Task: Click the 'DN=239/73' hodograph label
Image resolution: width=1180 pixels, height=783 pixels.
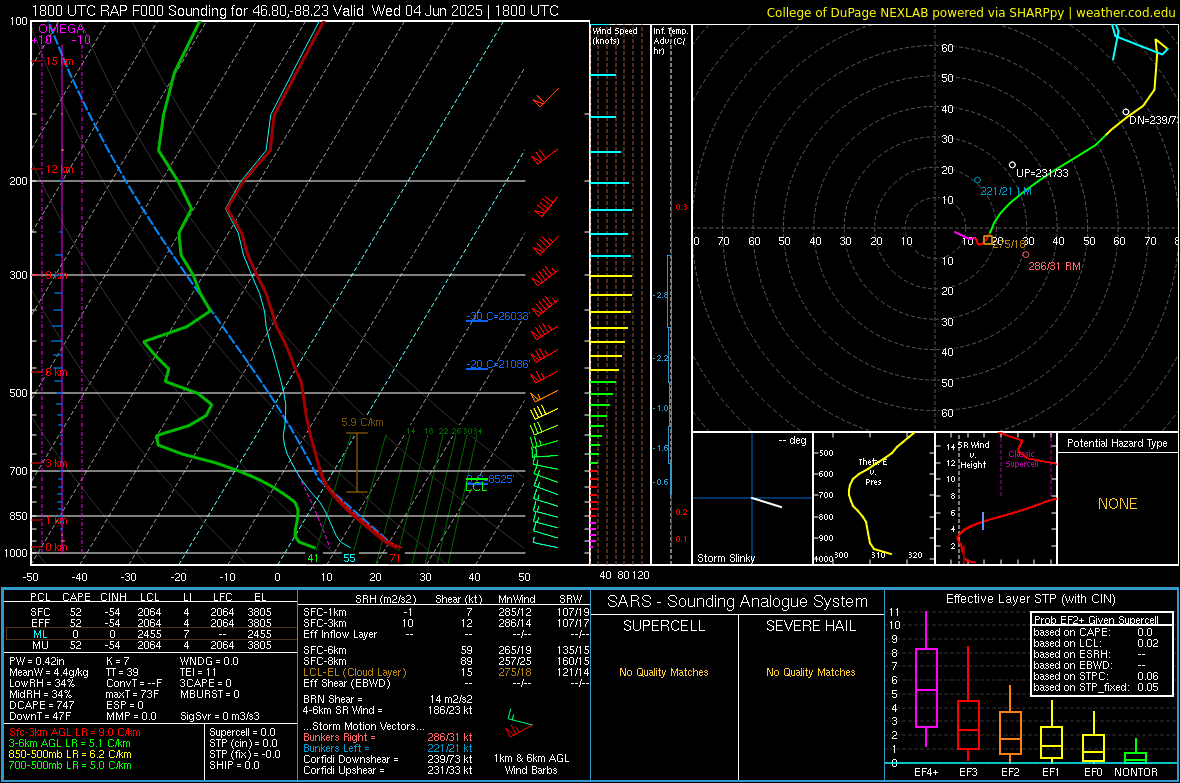Action: point(1154,120)
